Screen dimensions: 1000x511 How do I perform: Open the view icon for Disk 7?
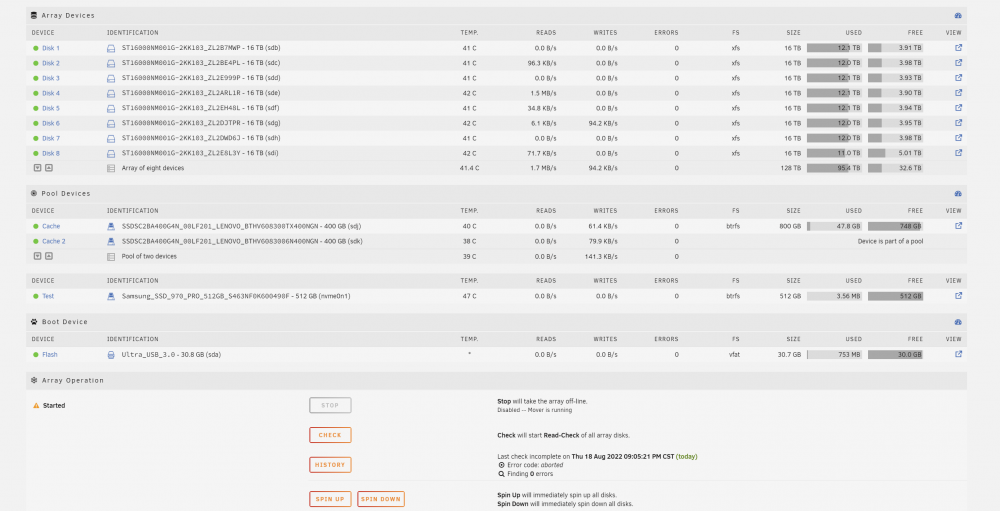click(x=958, y=138)
